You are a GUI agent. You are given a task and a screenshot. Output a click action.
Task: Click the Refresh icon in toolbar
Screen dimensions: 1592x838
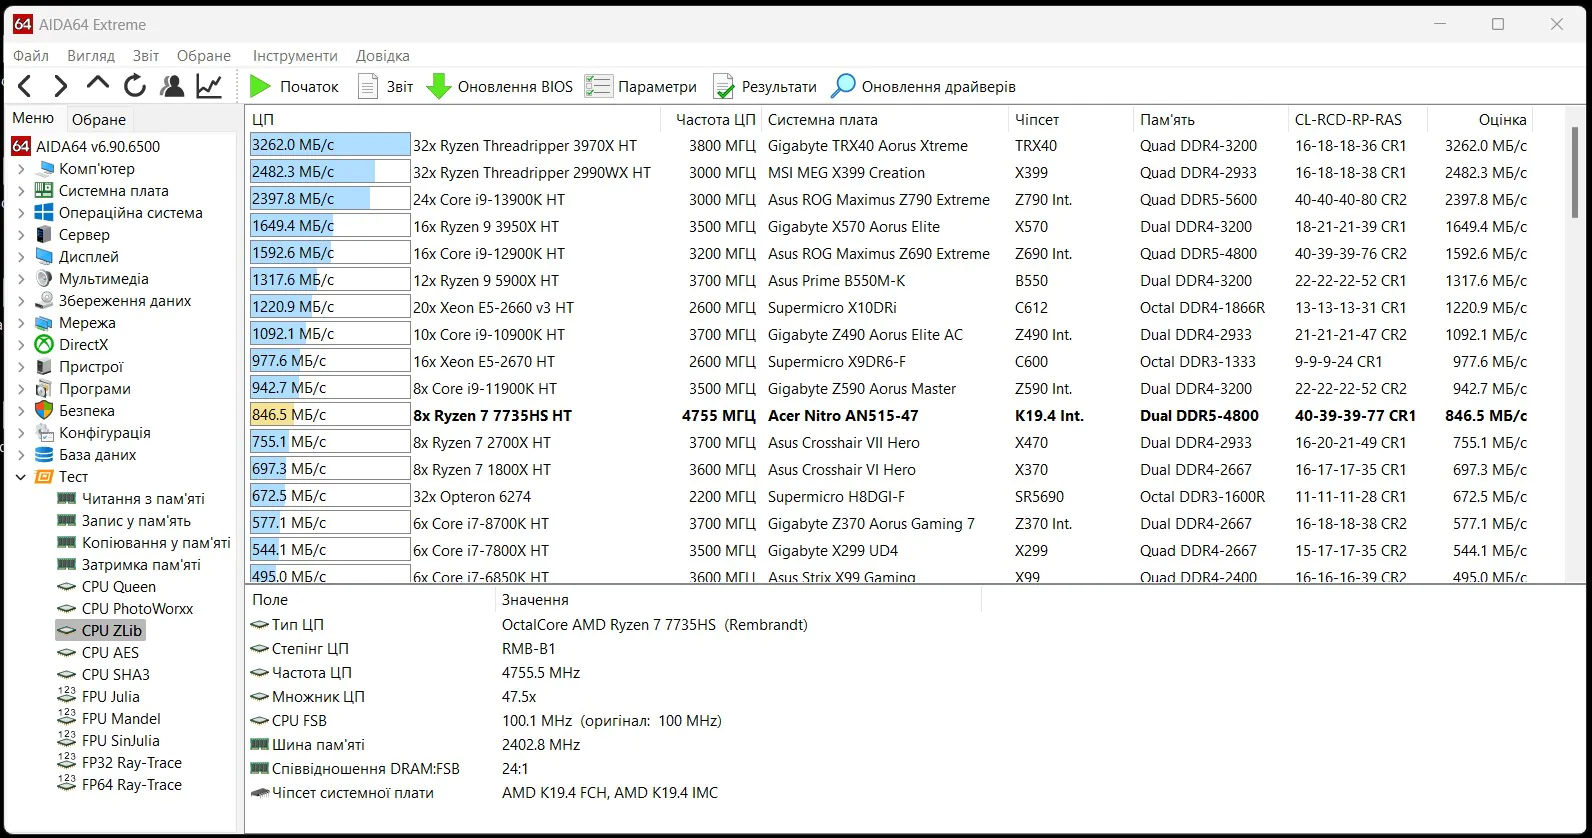tap(135, 87)
